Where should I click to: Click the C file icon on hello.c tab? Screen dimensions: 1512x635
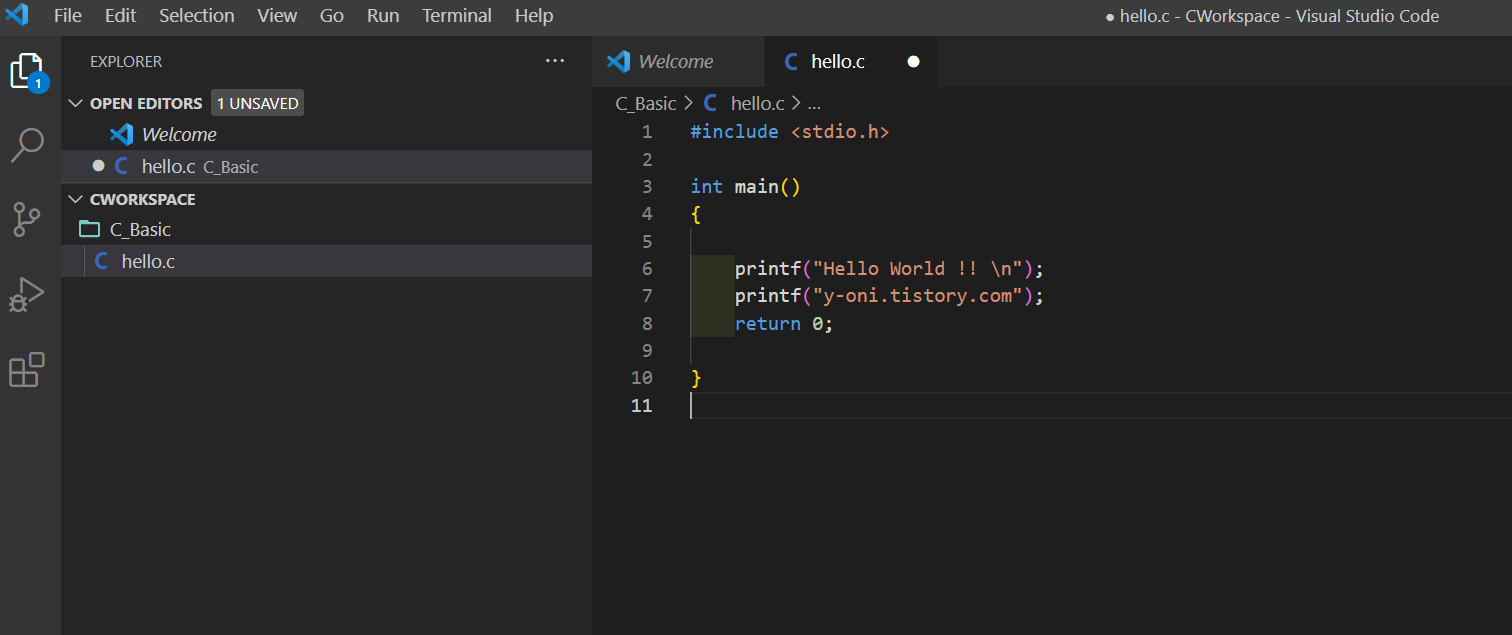[791, 62]
